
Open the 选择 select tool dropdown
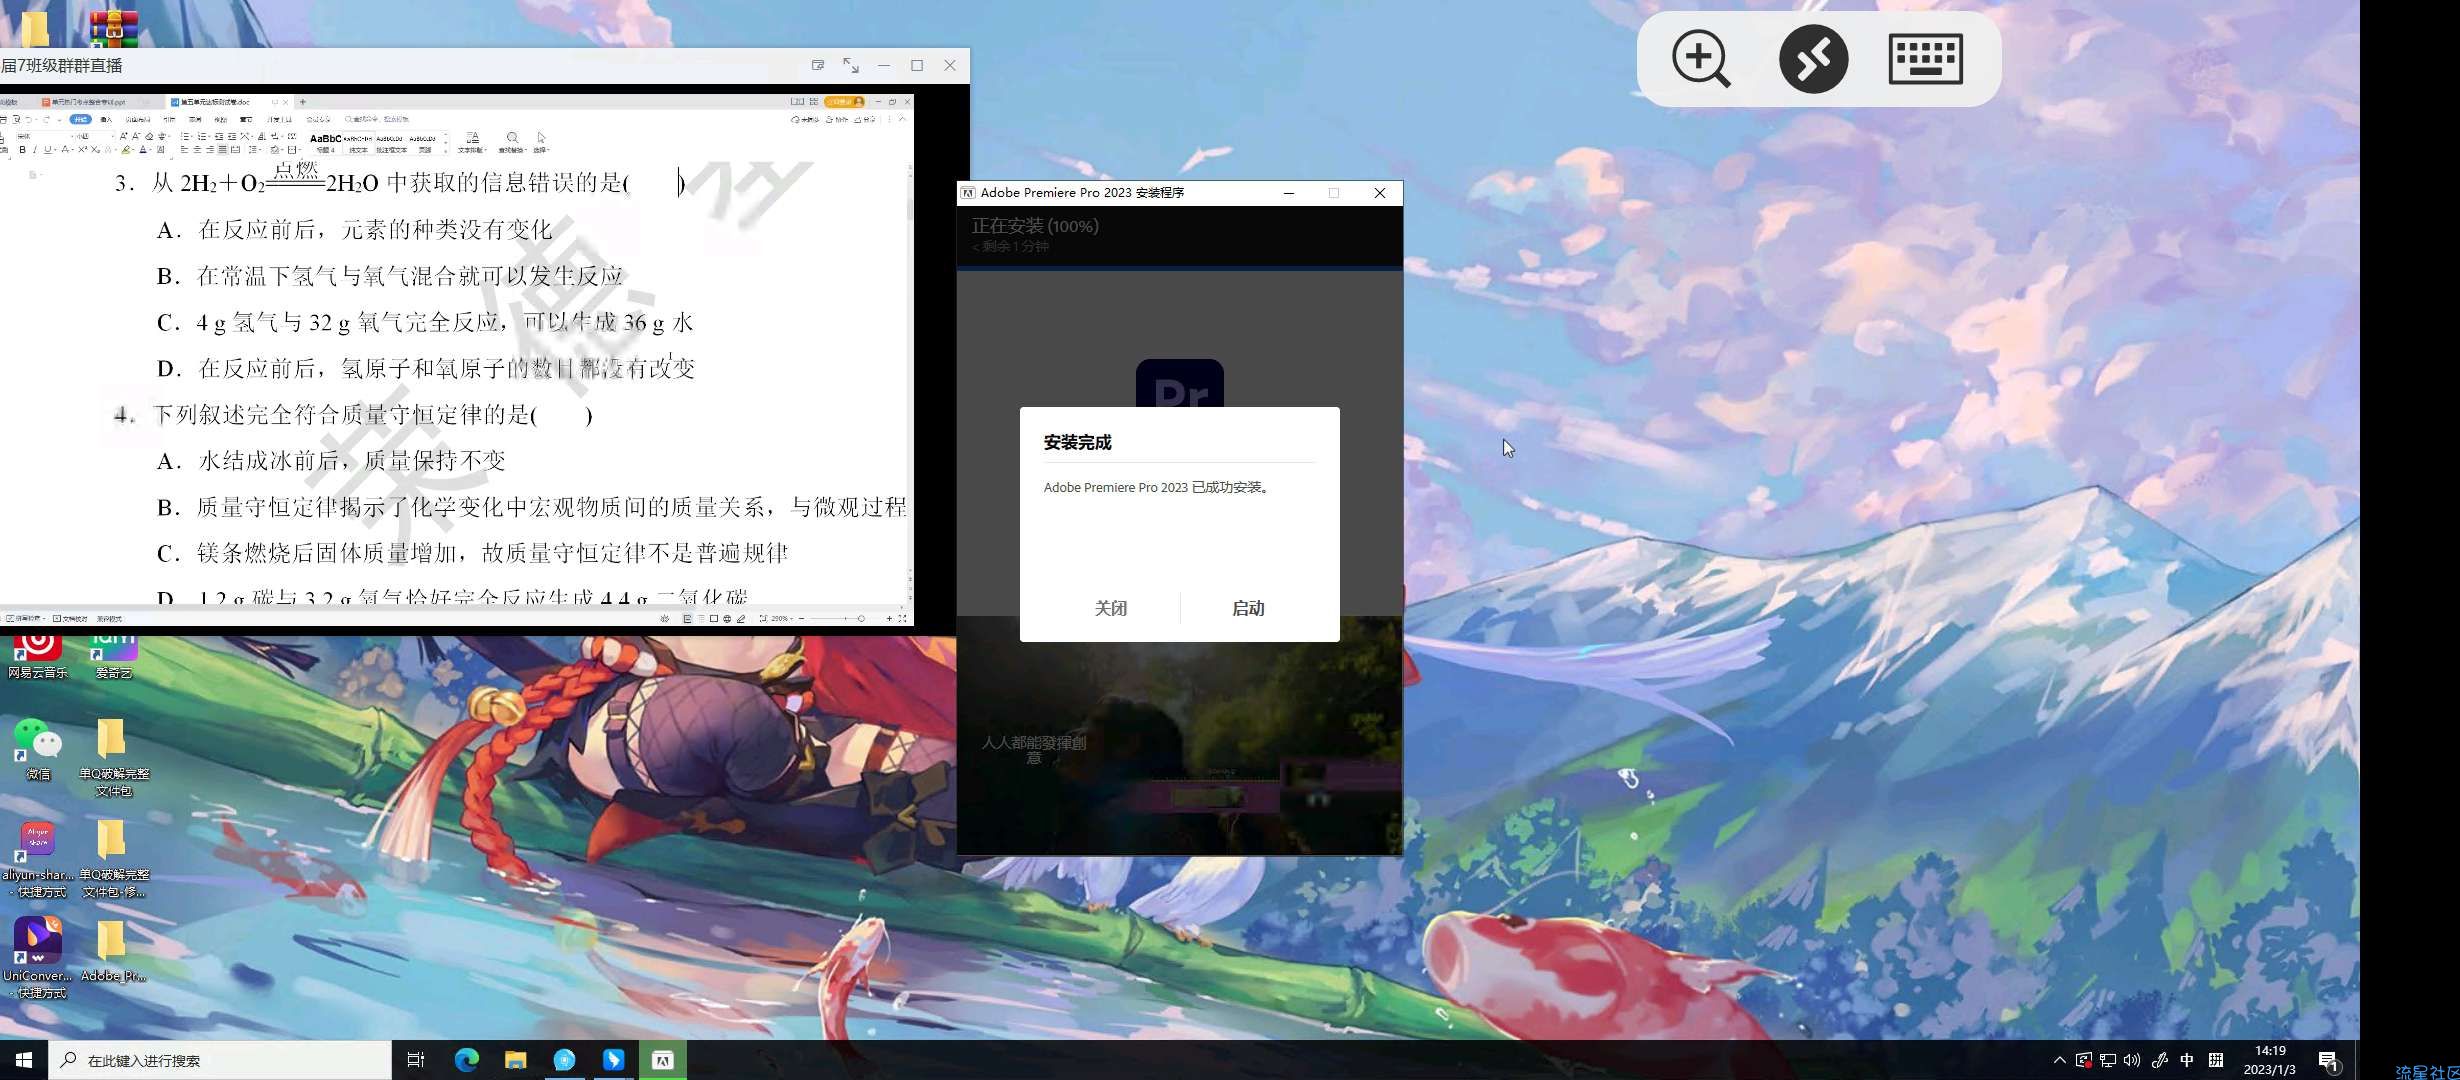pyautogui.click(x=541, y=143)
